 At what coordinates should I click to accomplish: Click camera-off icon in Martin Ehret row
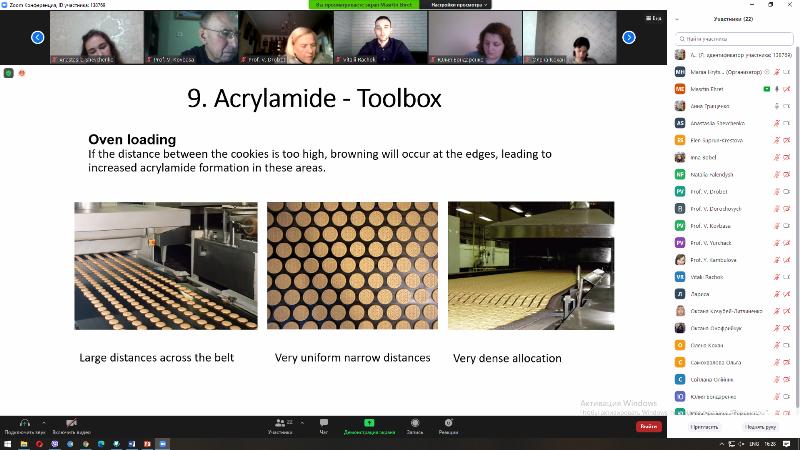point(786,89)
